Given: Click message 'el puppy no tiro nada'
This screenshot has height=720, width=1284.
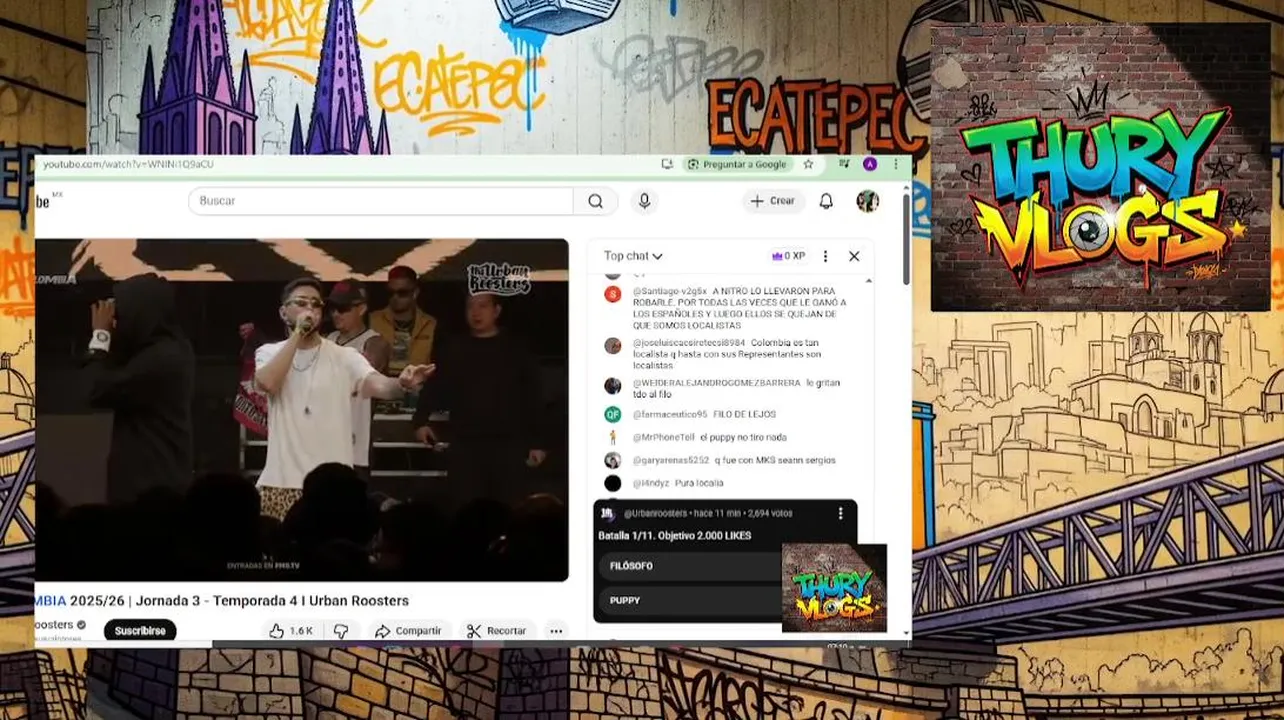Looking at the screenshot, I should (x=743, y=437).
